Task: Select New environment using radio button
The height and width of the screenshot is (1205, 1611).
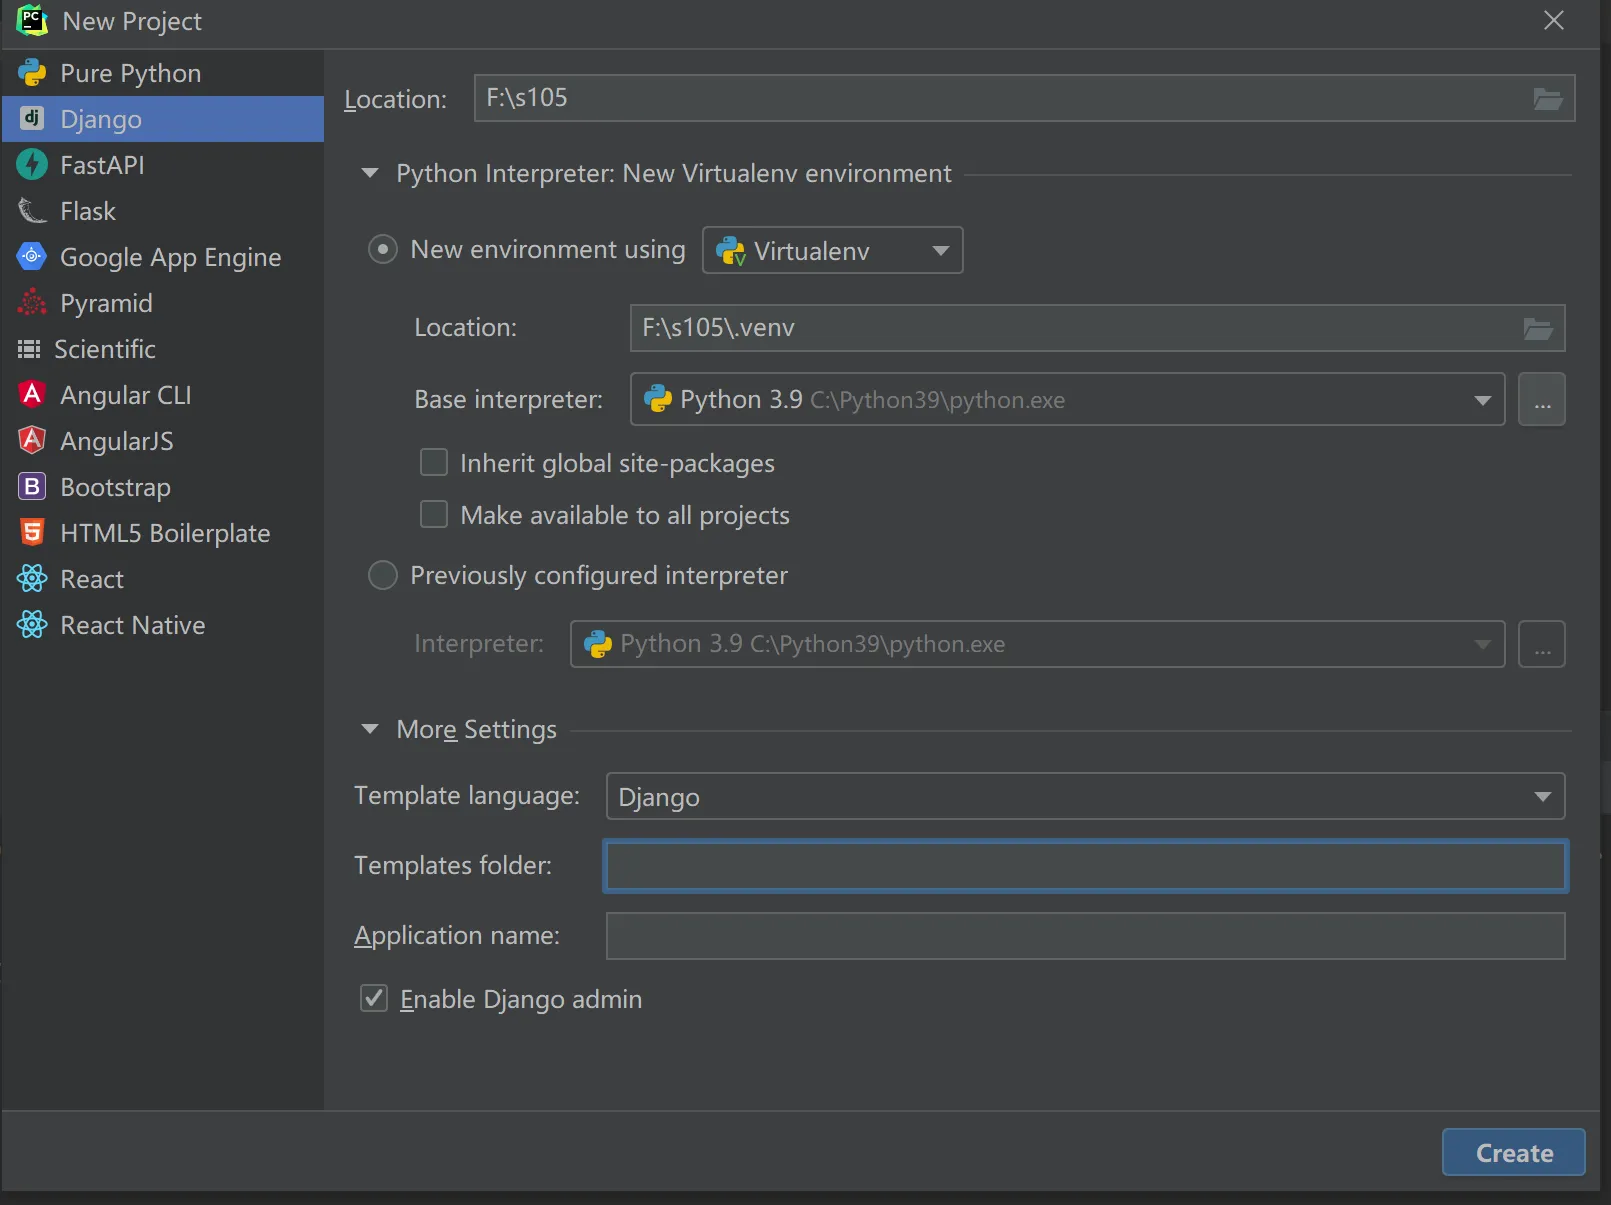Action: 383,249
